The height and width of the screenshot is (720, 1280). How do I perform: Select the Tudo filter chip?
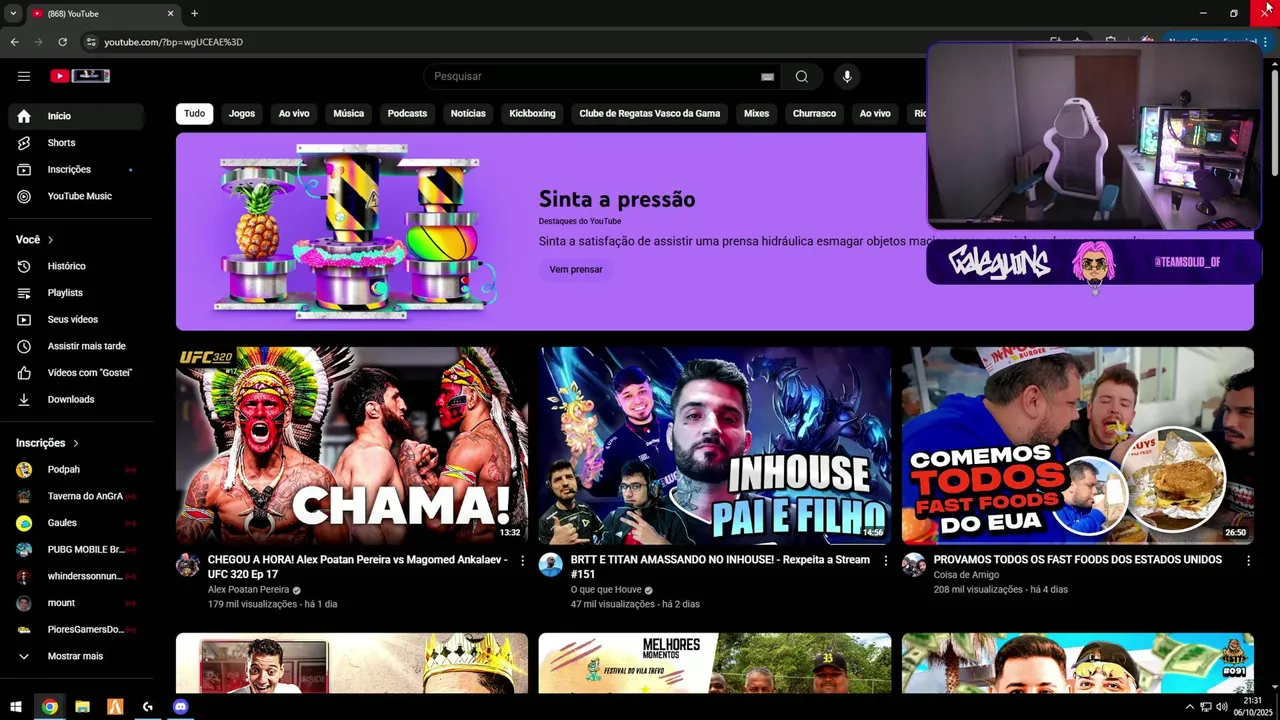click(x=195, y=113)
